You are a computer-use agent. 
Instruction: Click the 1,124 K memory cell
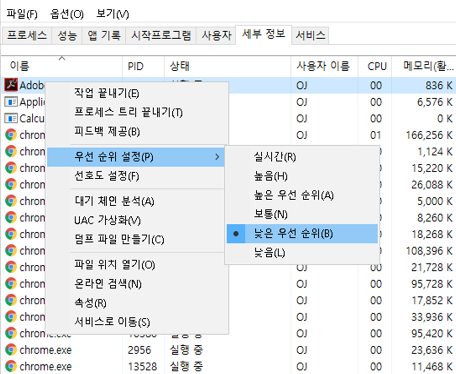click(435, 152)
